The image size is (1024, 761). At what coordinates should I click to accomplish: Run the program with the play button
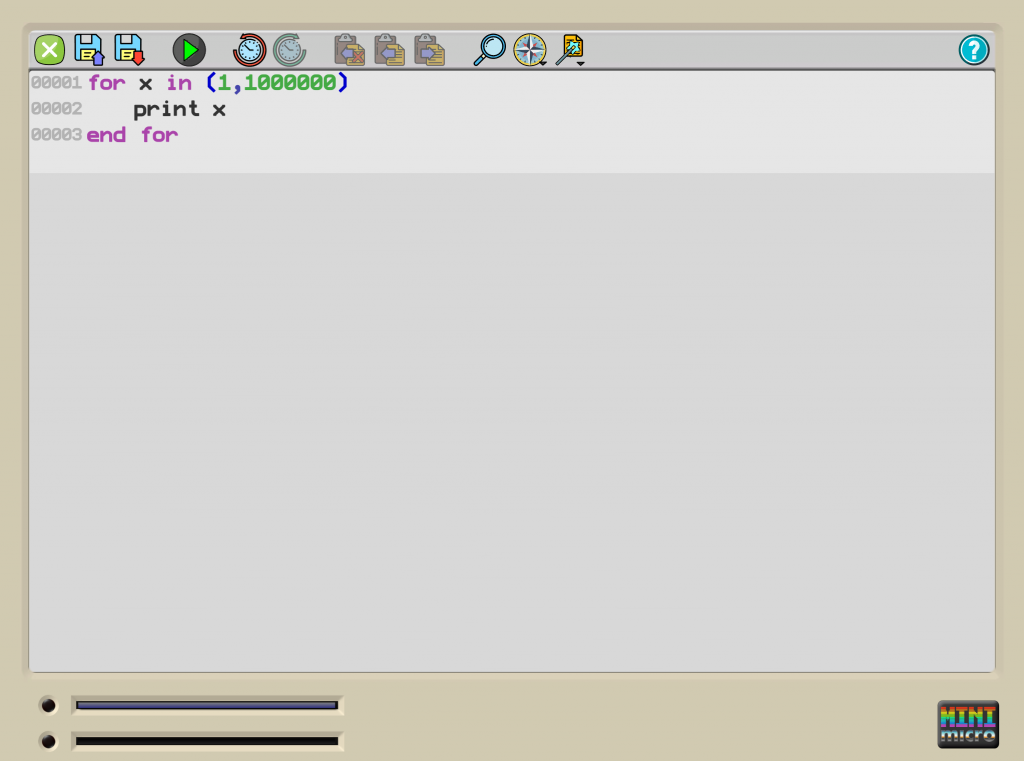189,50
